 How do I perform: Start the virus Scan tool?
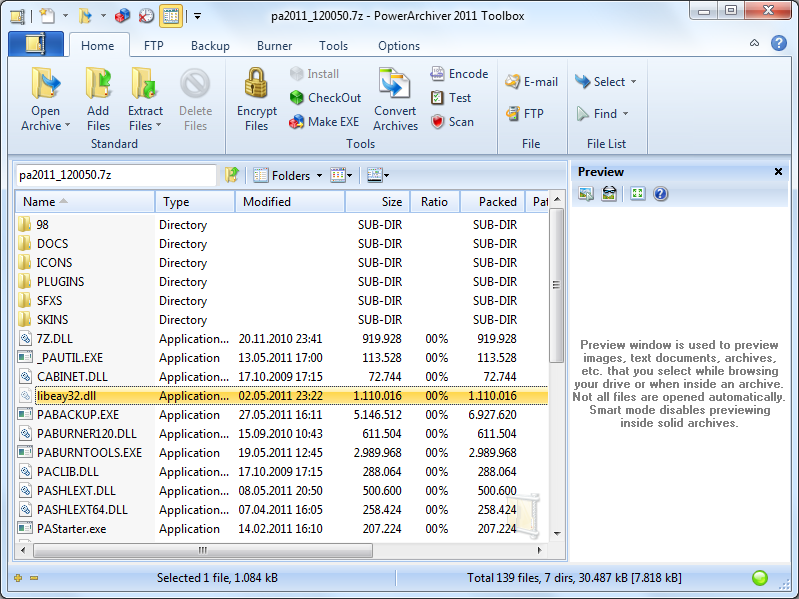click(452, 122)
